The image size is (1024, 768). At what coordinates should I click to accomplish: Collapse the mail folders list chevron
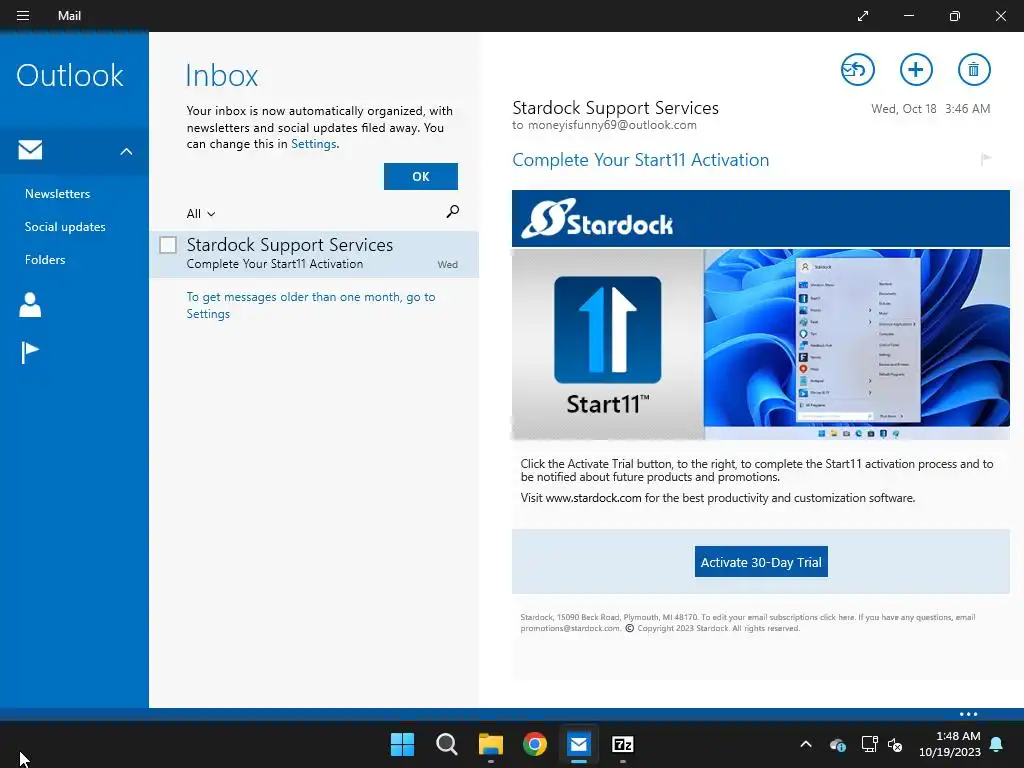tap(126, 152)
